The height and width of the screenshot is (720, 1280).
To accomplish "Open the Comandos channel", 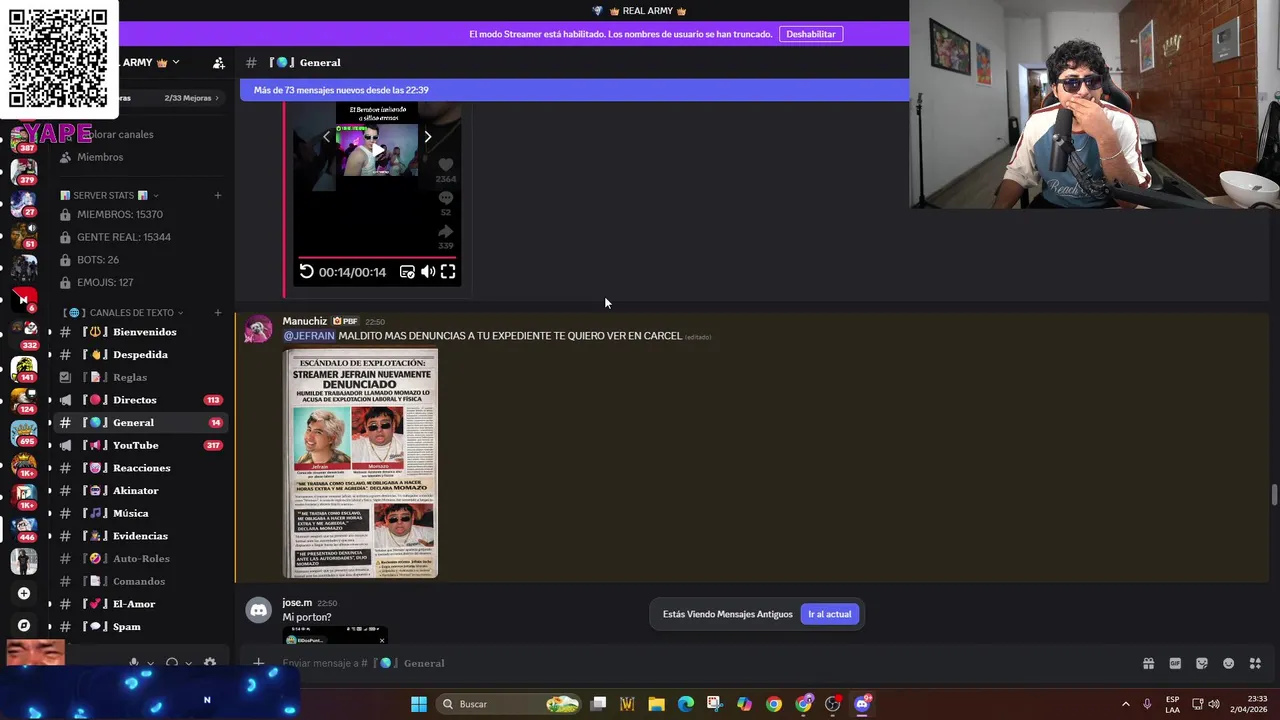I will click(140, 581).
